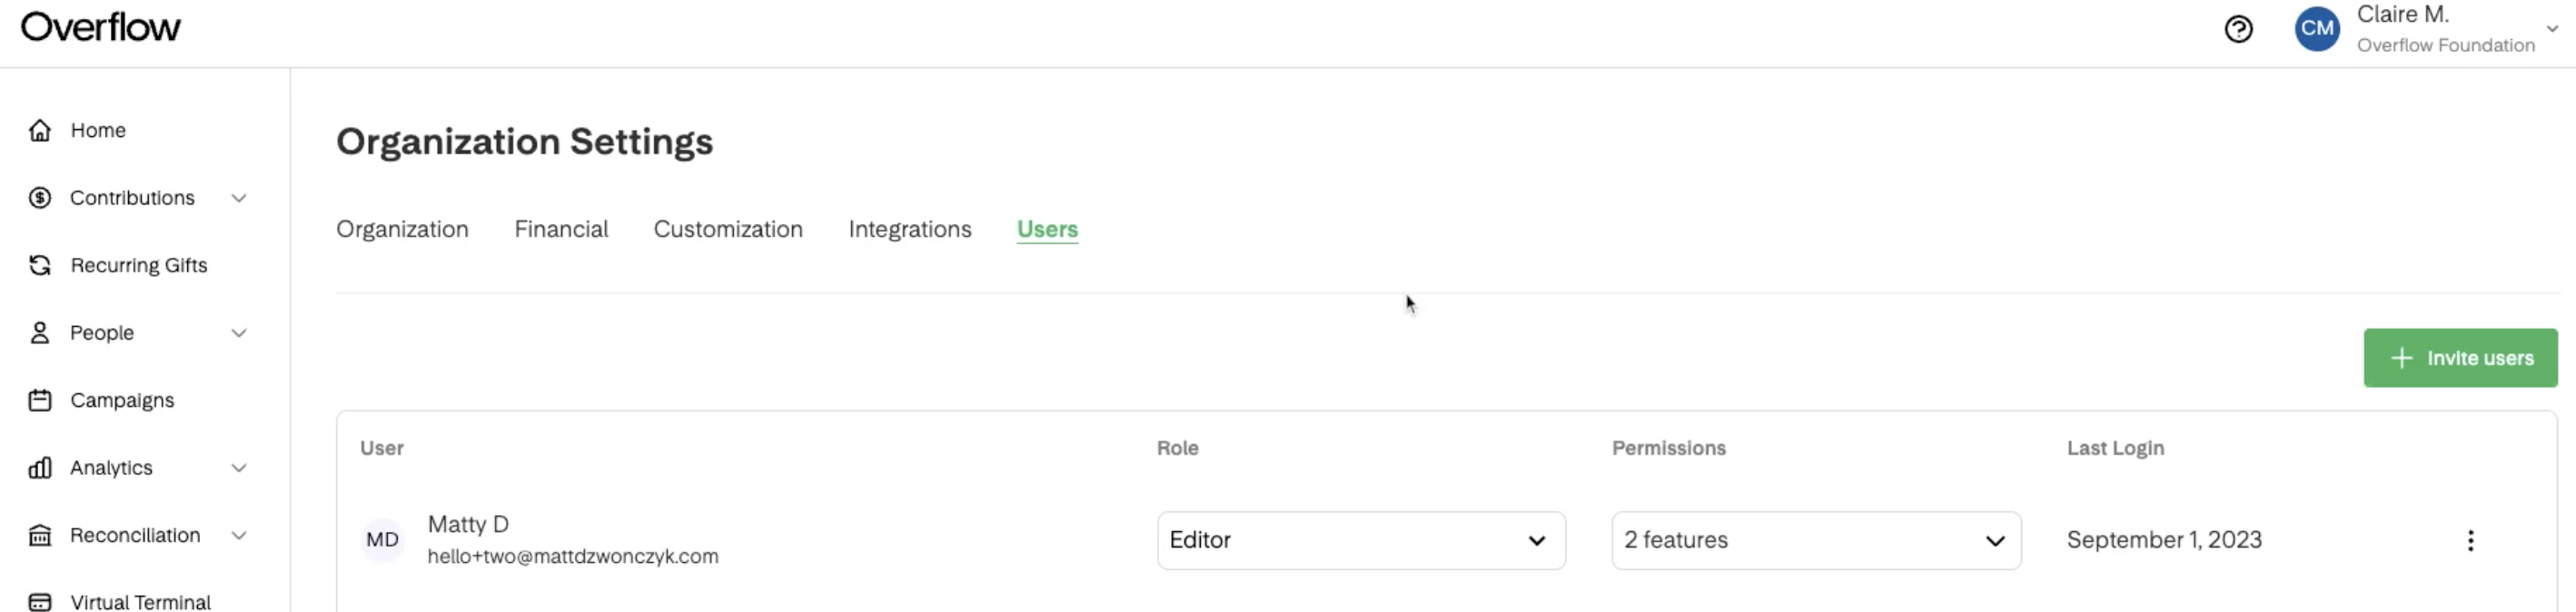Open the Editor role dropdown

pyautogui.click(x=1360, y=541)
